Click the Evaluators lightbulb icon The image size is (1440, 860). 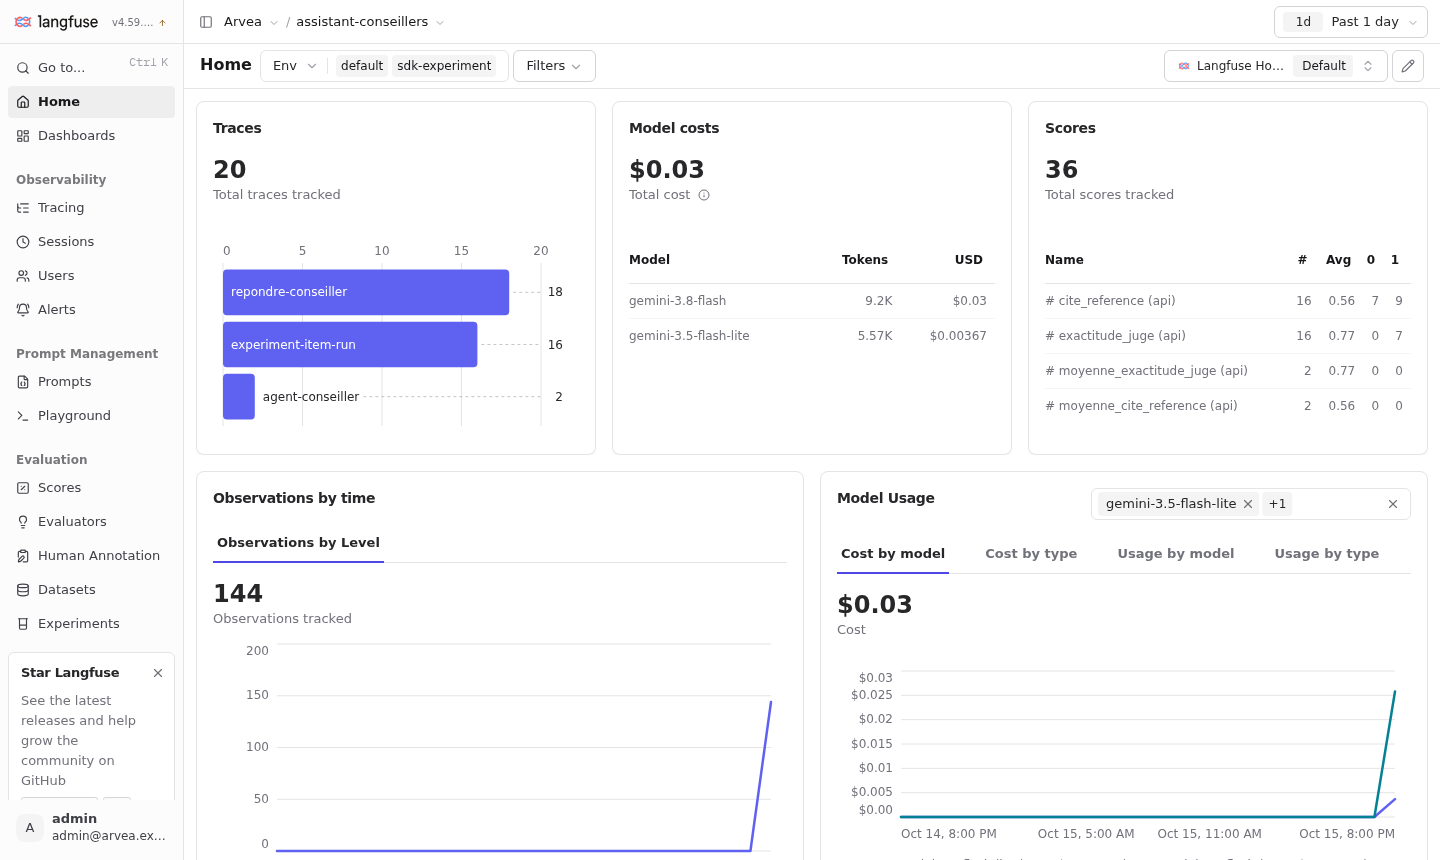pyautogui.click(x=23, y=522)
